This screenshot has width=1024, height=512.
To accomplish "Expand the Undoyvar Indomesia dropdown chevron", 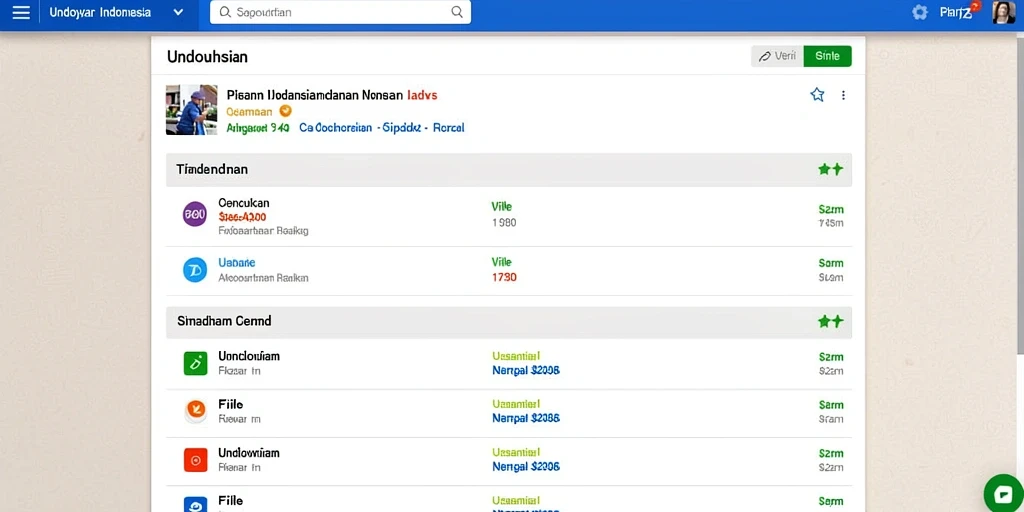I will [178, 12].
